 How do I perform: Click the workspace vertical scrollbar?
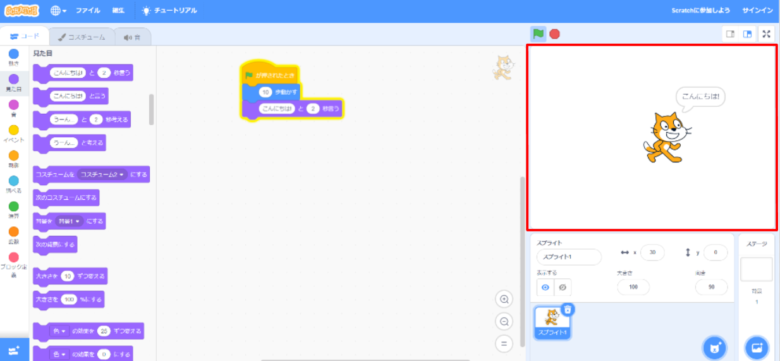click(522, 261)
